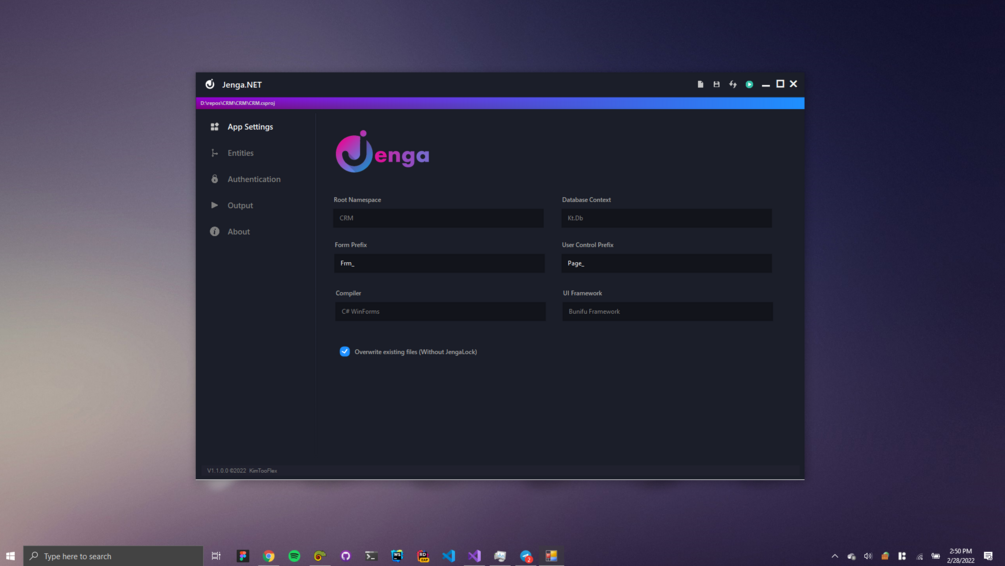Close the Jenga.NET window
This screenshot has height=566, width=1005.
click(x=793, y=84)
